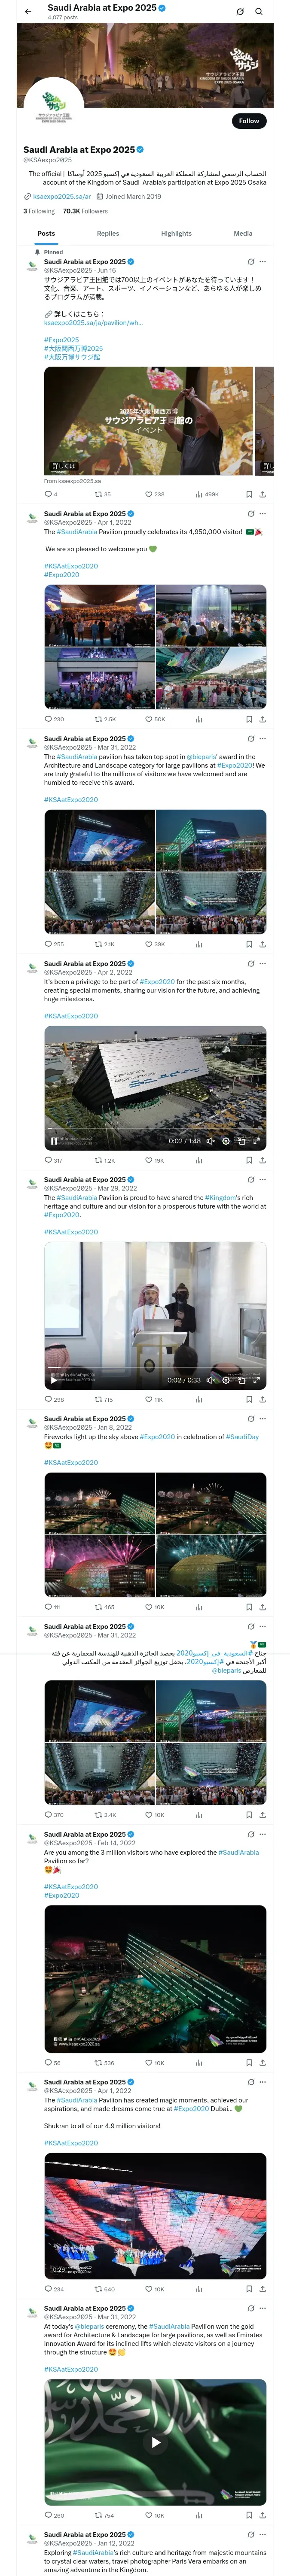Screen dimensions: 290x2576
Task: Like the pinned Jun 16 post
Action: pos(148,494)
